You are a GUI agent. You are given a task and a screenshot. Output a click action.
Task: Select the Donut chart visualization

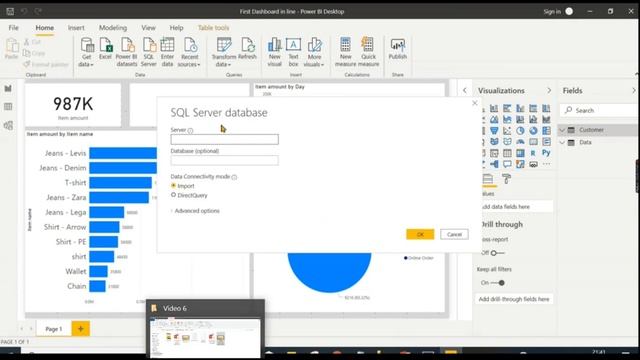533,131
